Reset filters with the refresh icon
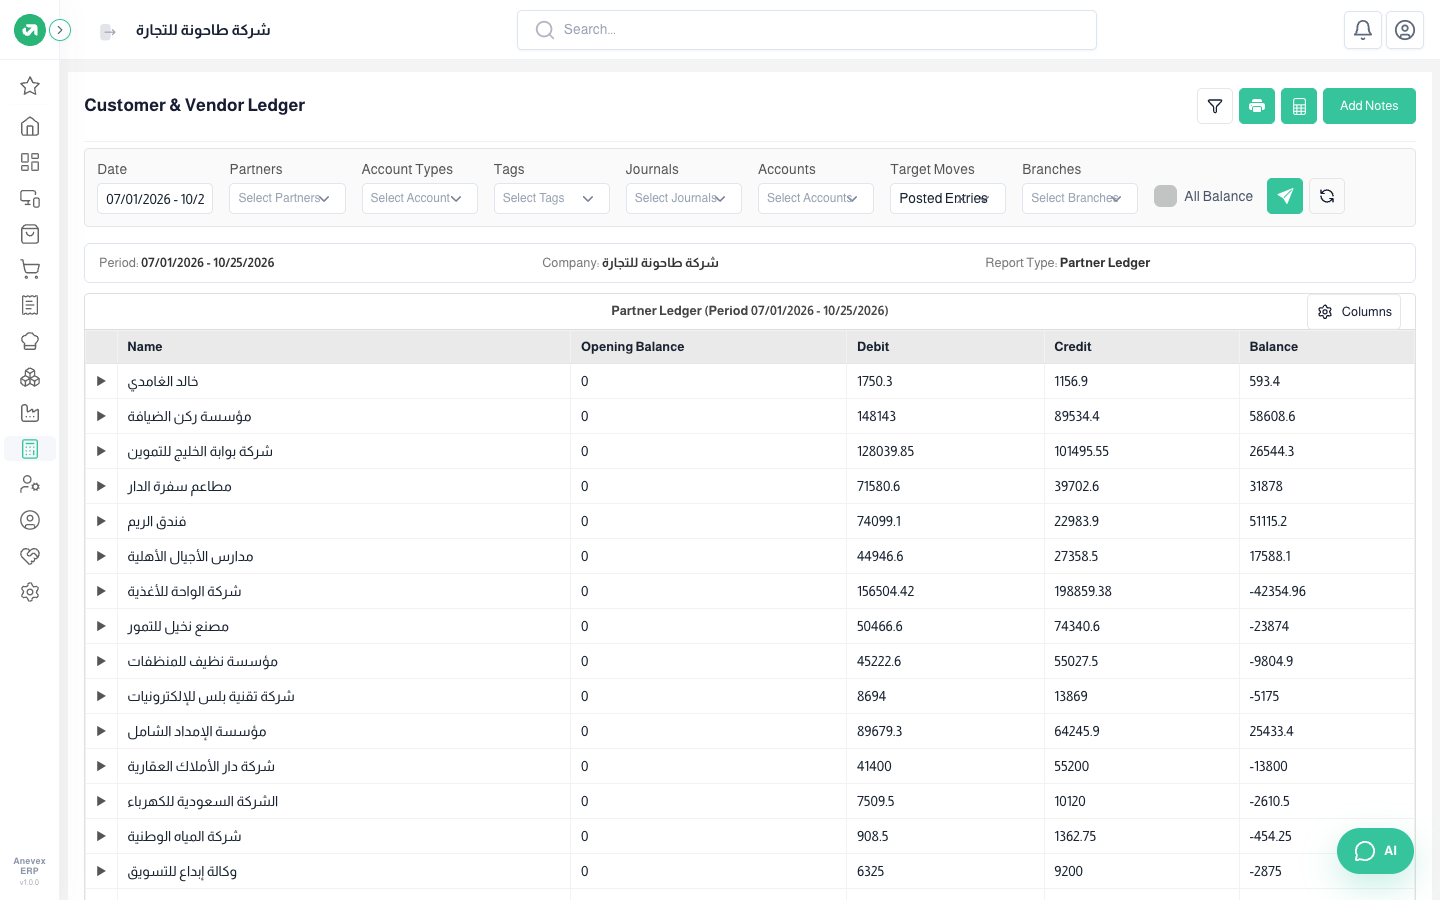This screenshot has width=1440, height=900. [x=1327, y=196]
